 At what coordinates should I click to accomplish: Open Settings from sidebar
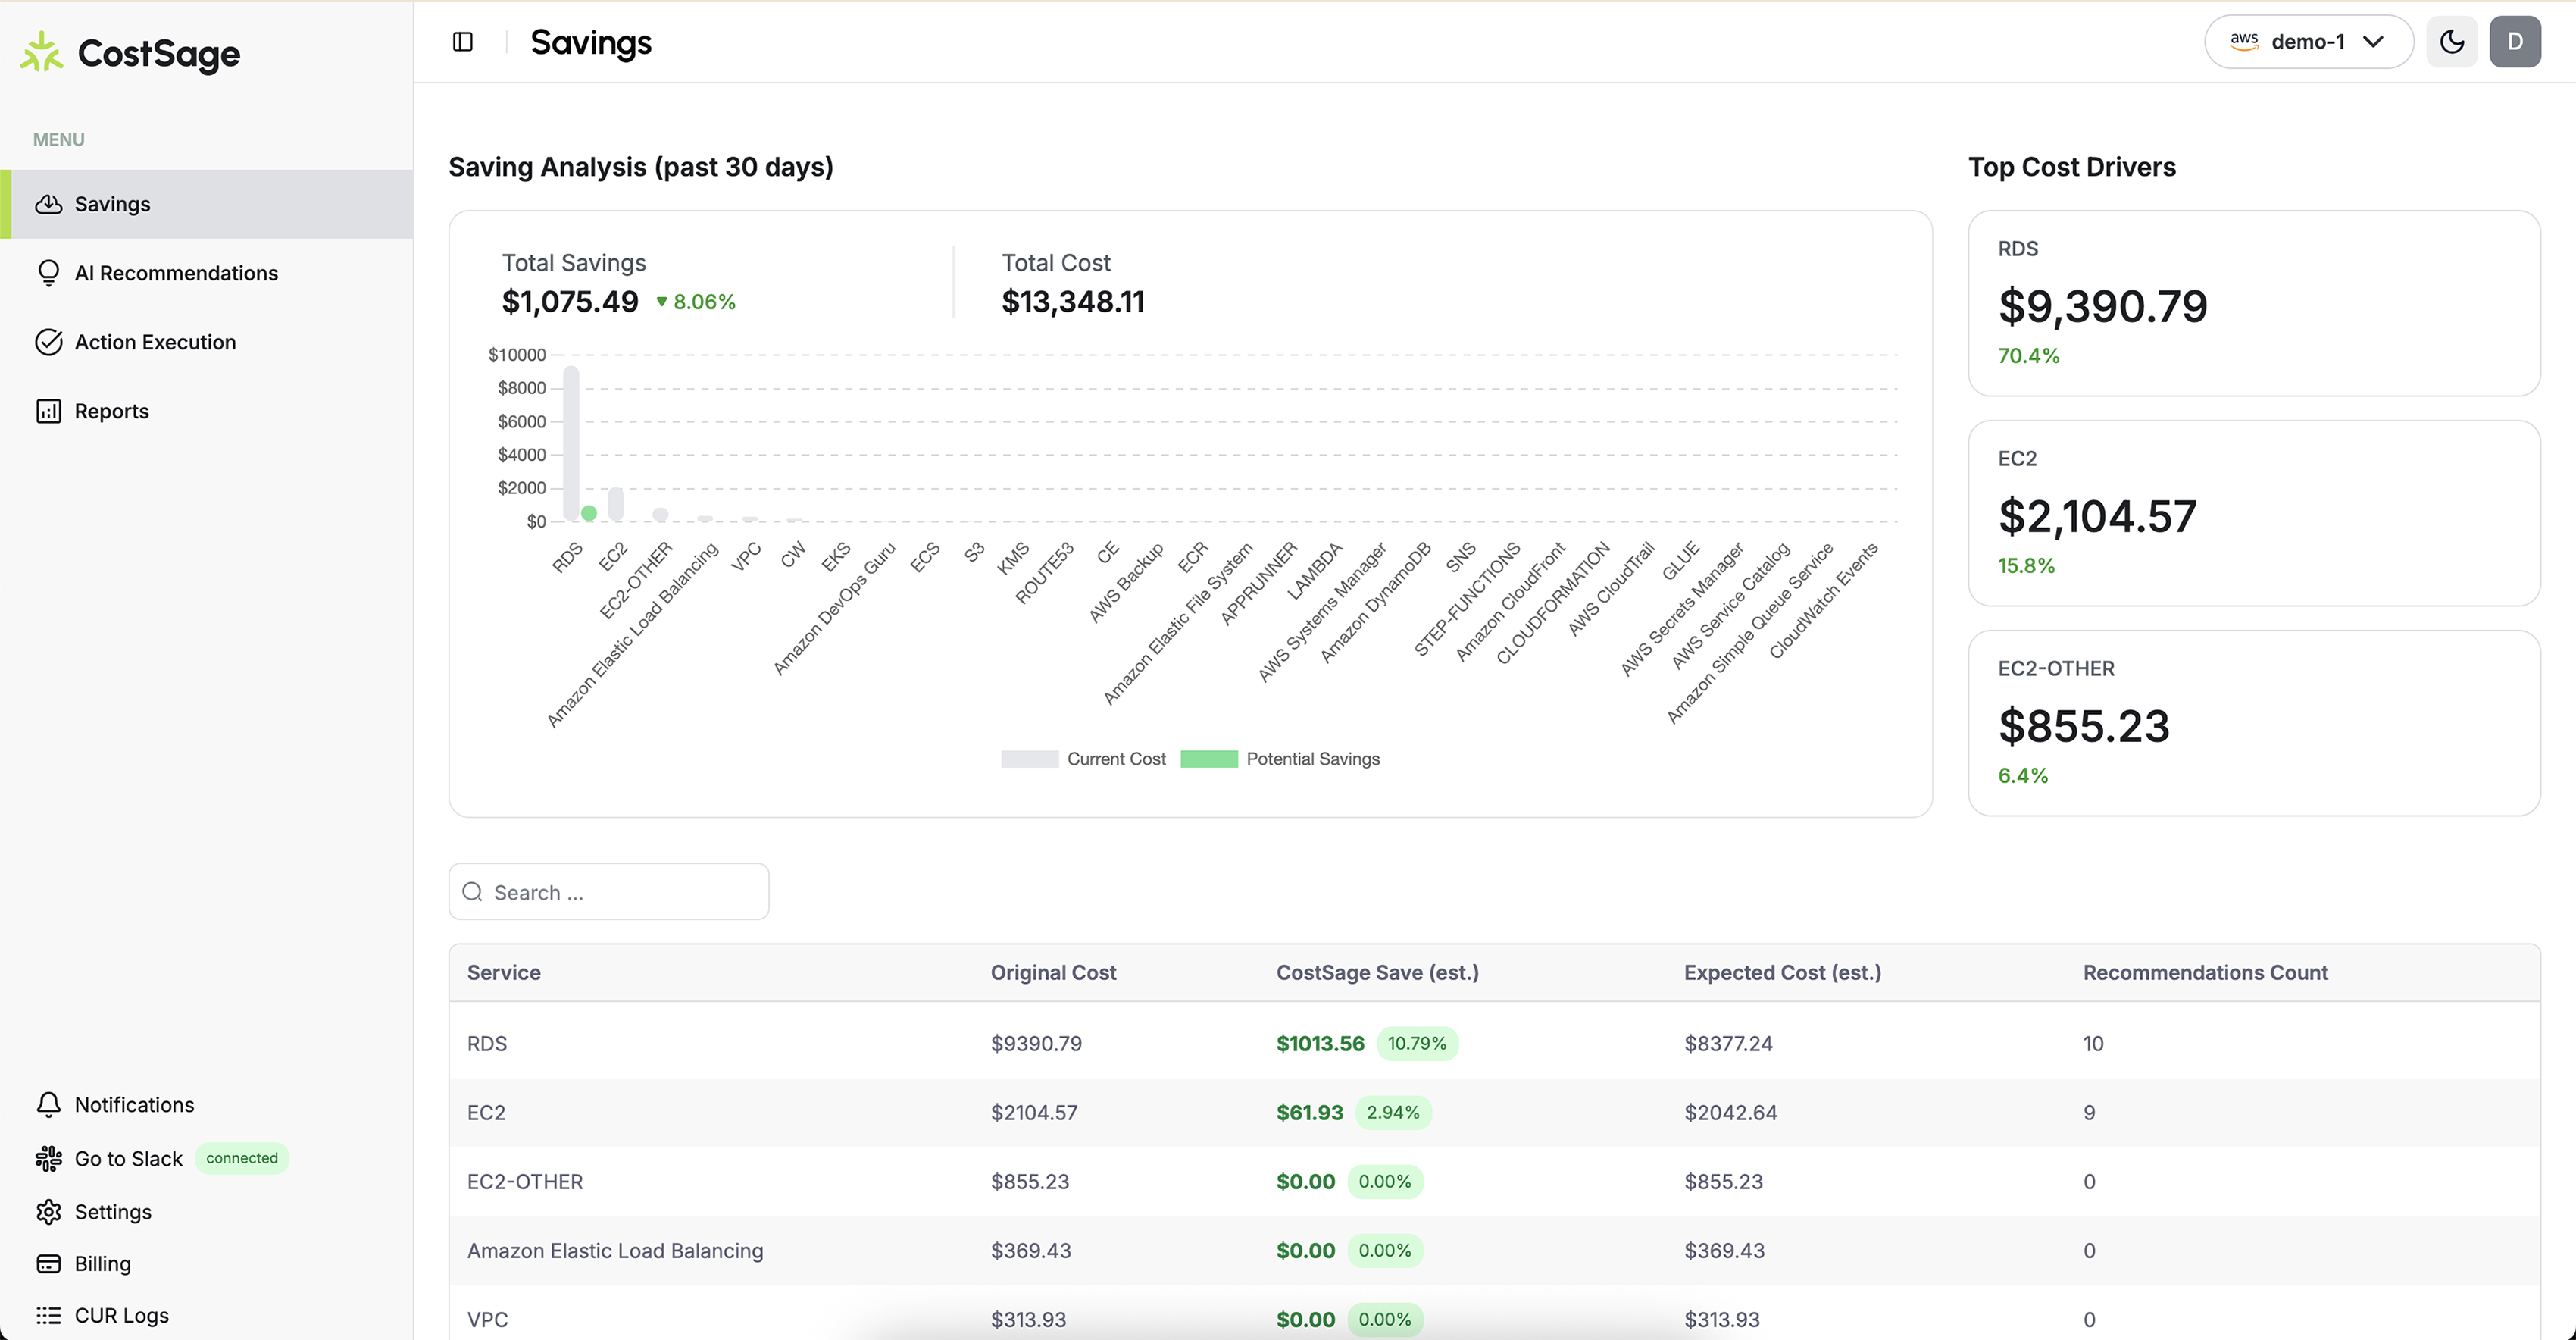(x=113, y=1212)
